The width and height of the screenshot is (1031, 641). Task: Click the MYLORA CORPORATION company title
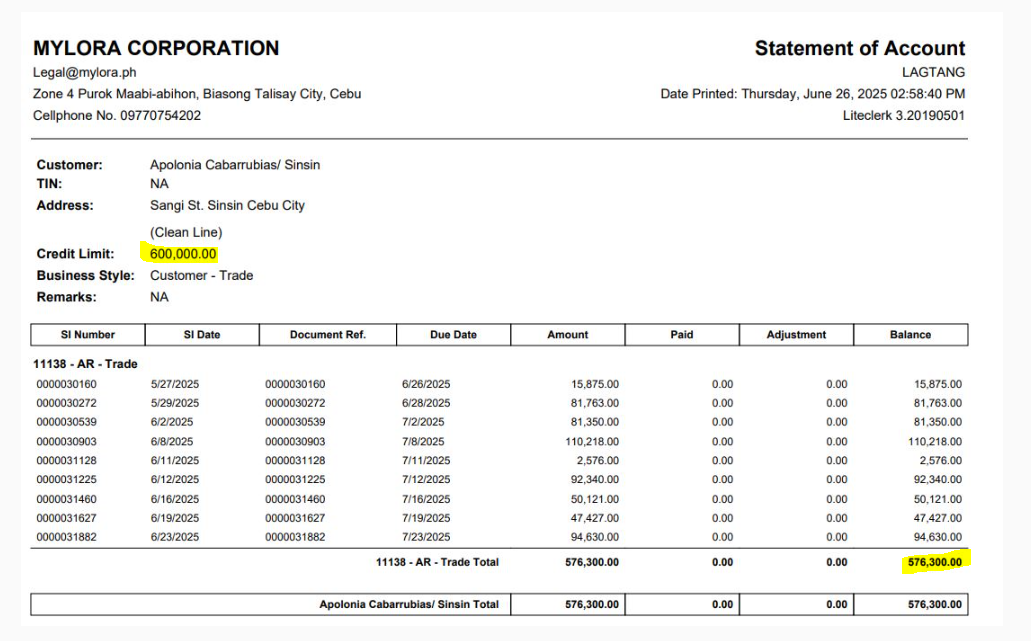click(x=156, y=48)
